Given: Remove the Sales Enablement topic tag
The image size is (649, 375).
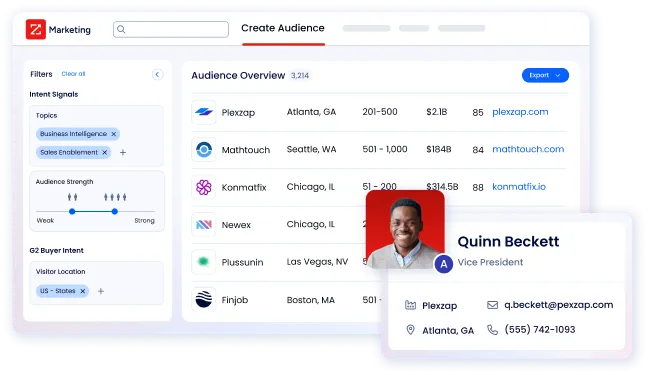Looking at the screenshot, I should [x=105, y=153].
